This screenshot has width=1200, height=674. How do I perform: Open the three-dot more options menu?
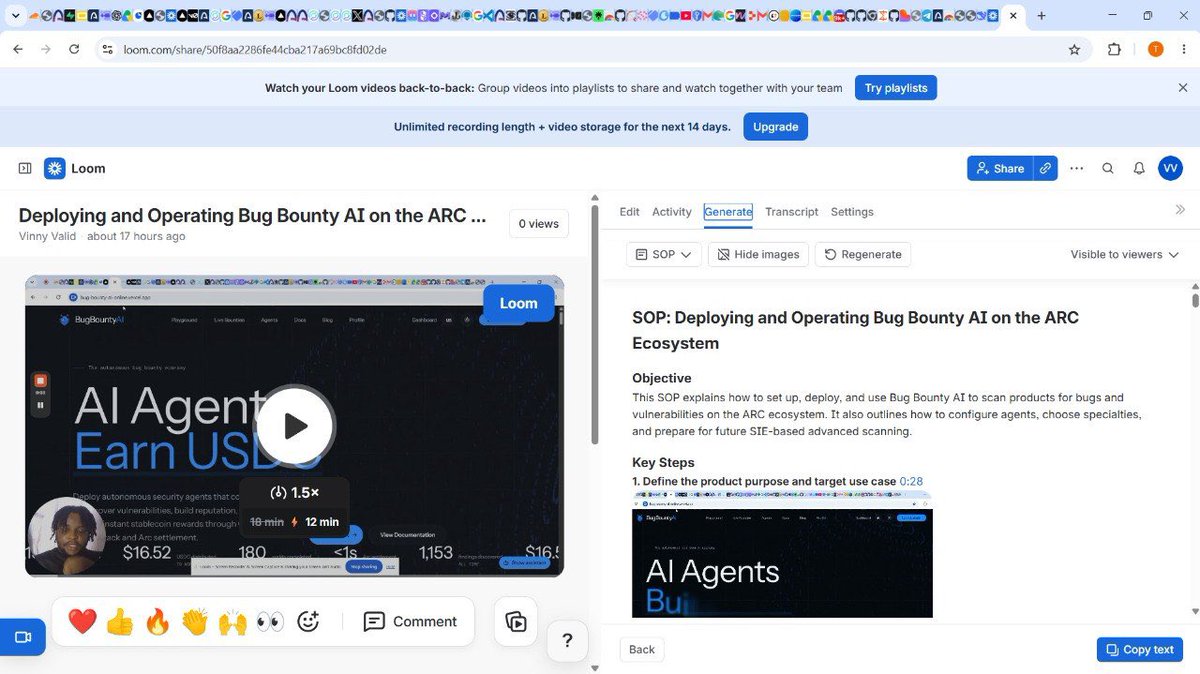coord(1076,169)
